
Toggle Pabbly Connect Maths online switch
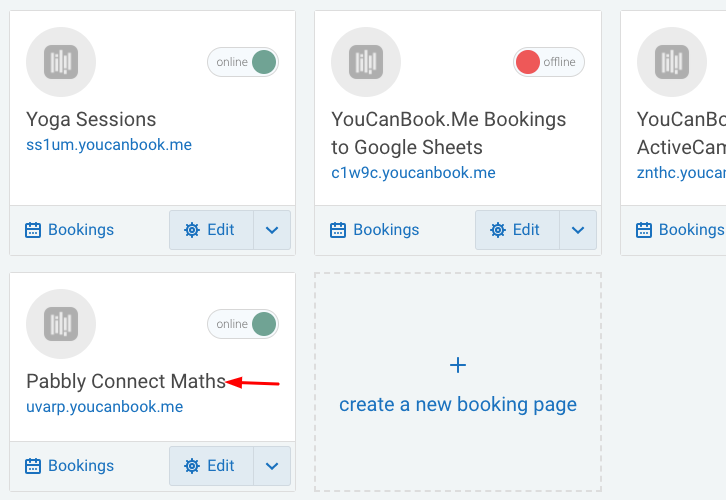pos(243,324)
